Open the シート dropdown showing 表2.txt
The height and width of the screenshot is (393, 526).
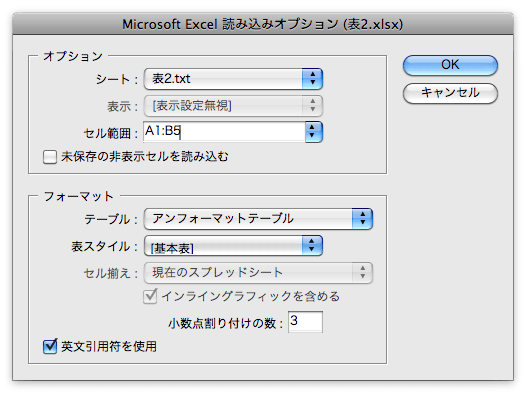[x=233, y=79]
